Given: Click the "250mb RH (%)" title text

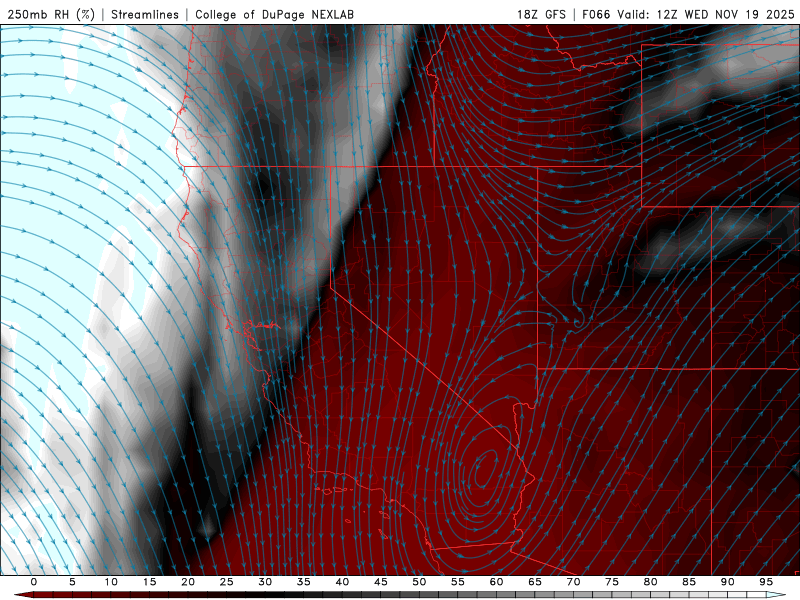Looking at the screenshot, I should coord(51,14).
